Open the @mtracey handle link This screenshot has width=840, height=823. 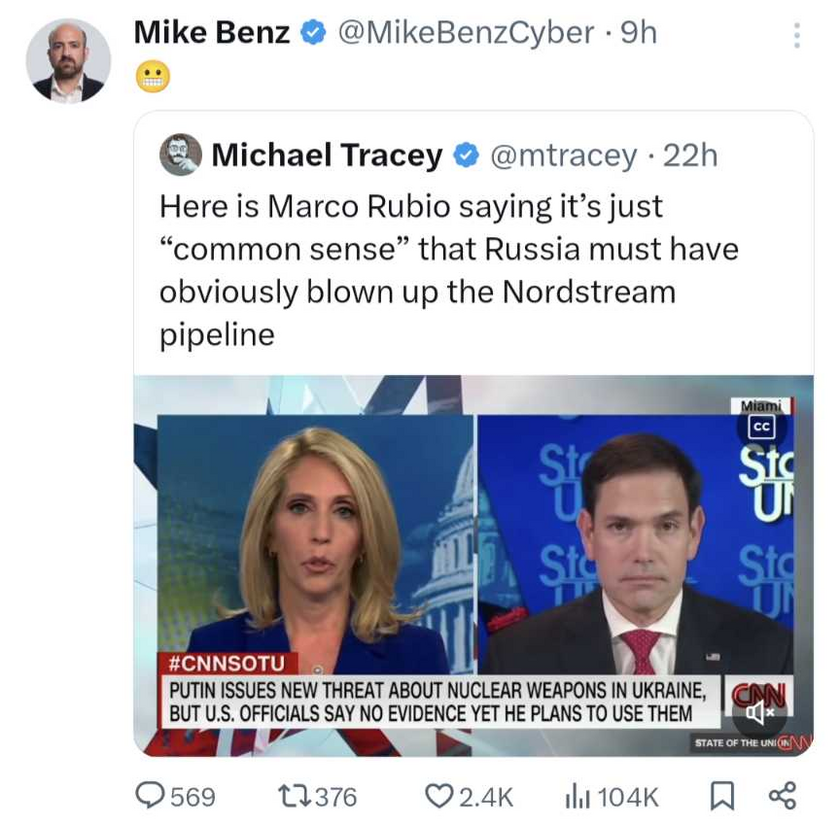[562, 155]
